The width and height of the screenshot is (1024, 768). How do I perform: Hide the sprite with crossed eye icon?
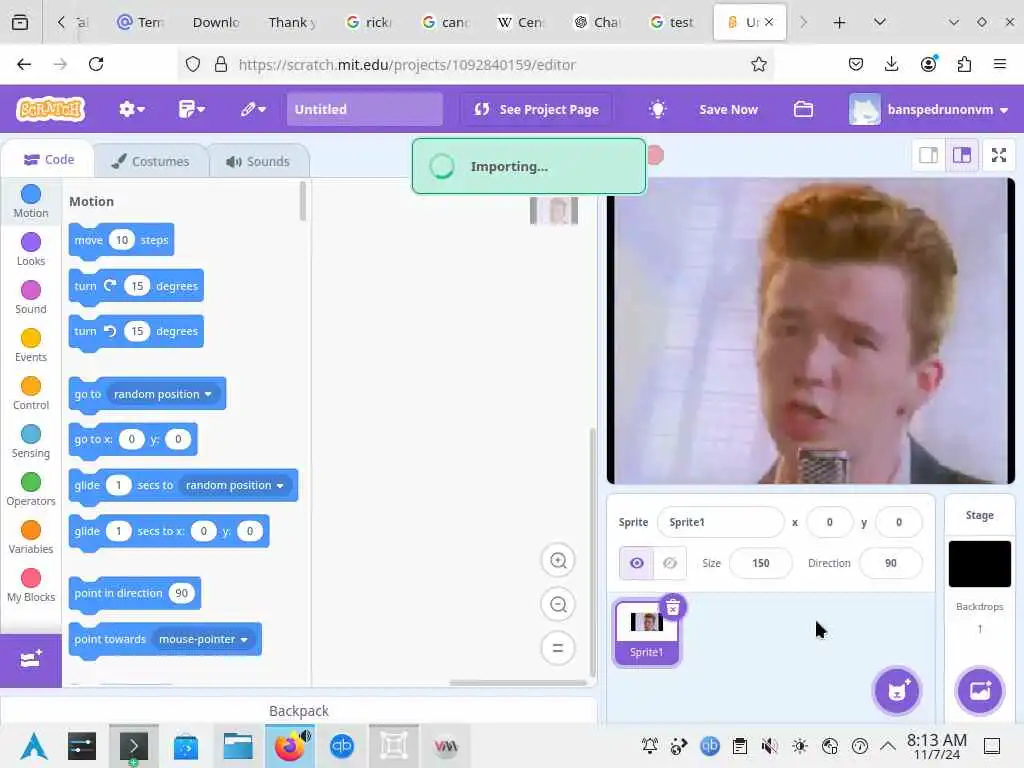pos(669,563)
